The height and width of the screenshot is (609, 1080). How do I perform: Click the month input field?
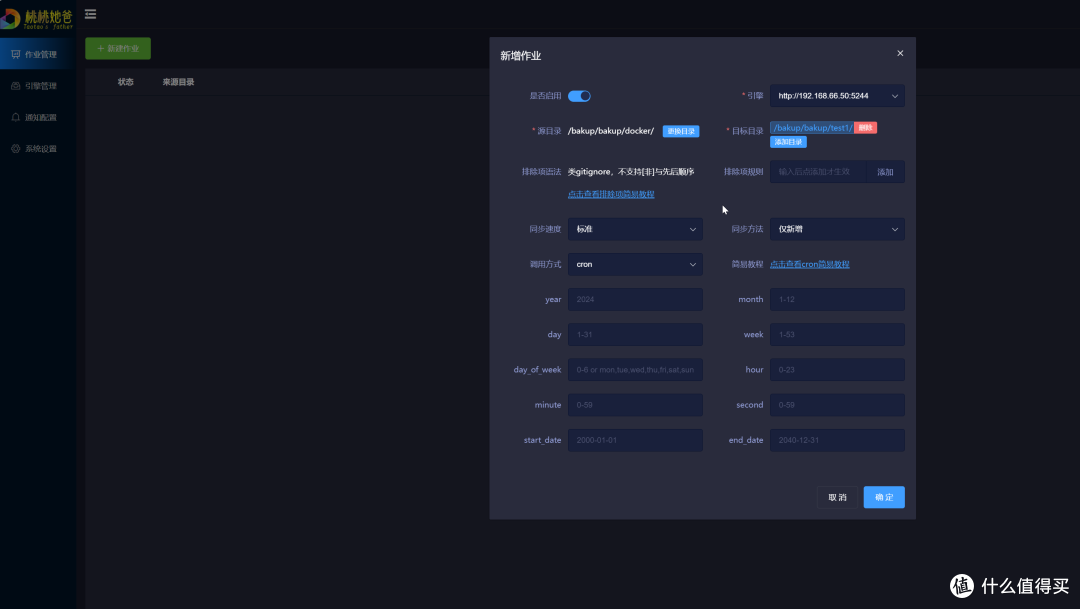[x=837, y=299]
